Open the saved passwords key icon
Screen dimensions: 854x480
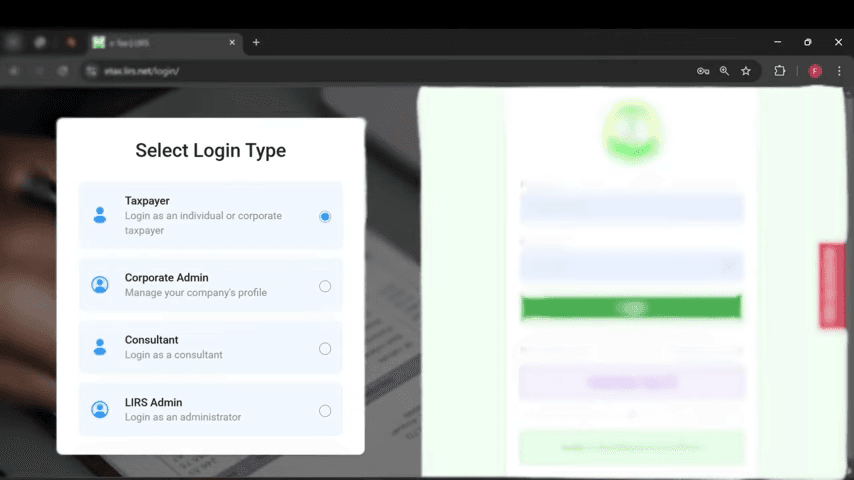[x=703, y=71]
